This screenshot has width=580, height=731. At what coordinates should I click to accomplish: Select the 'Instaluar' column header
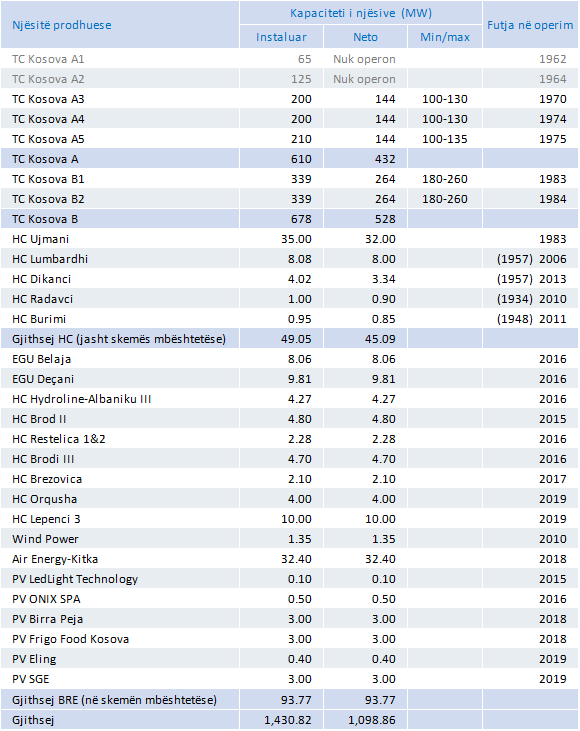[x=281, y=37]
